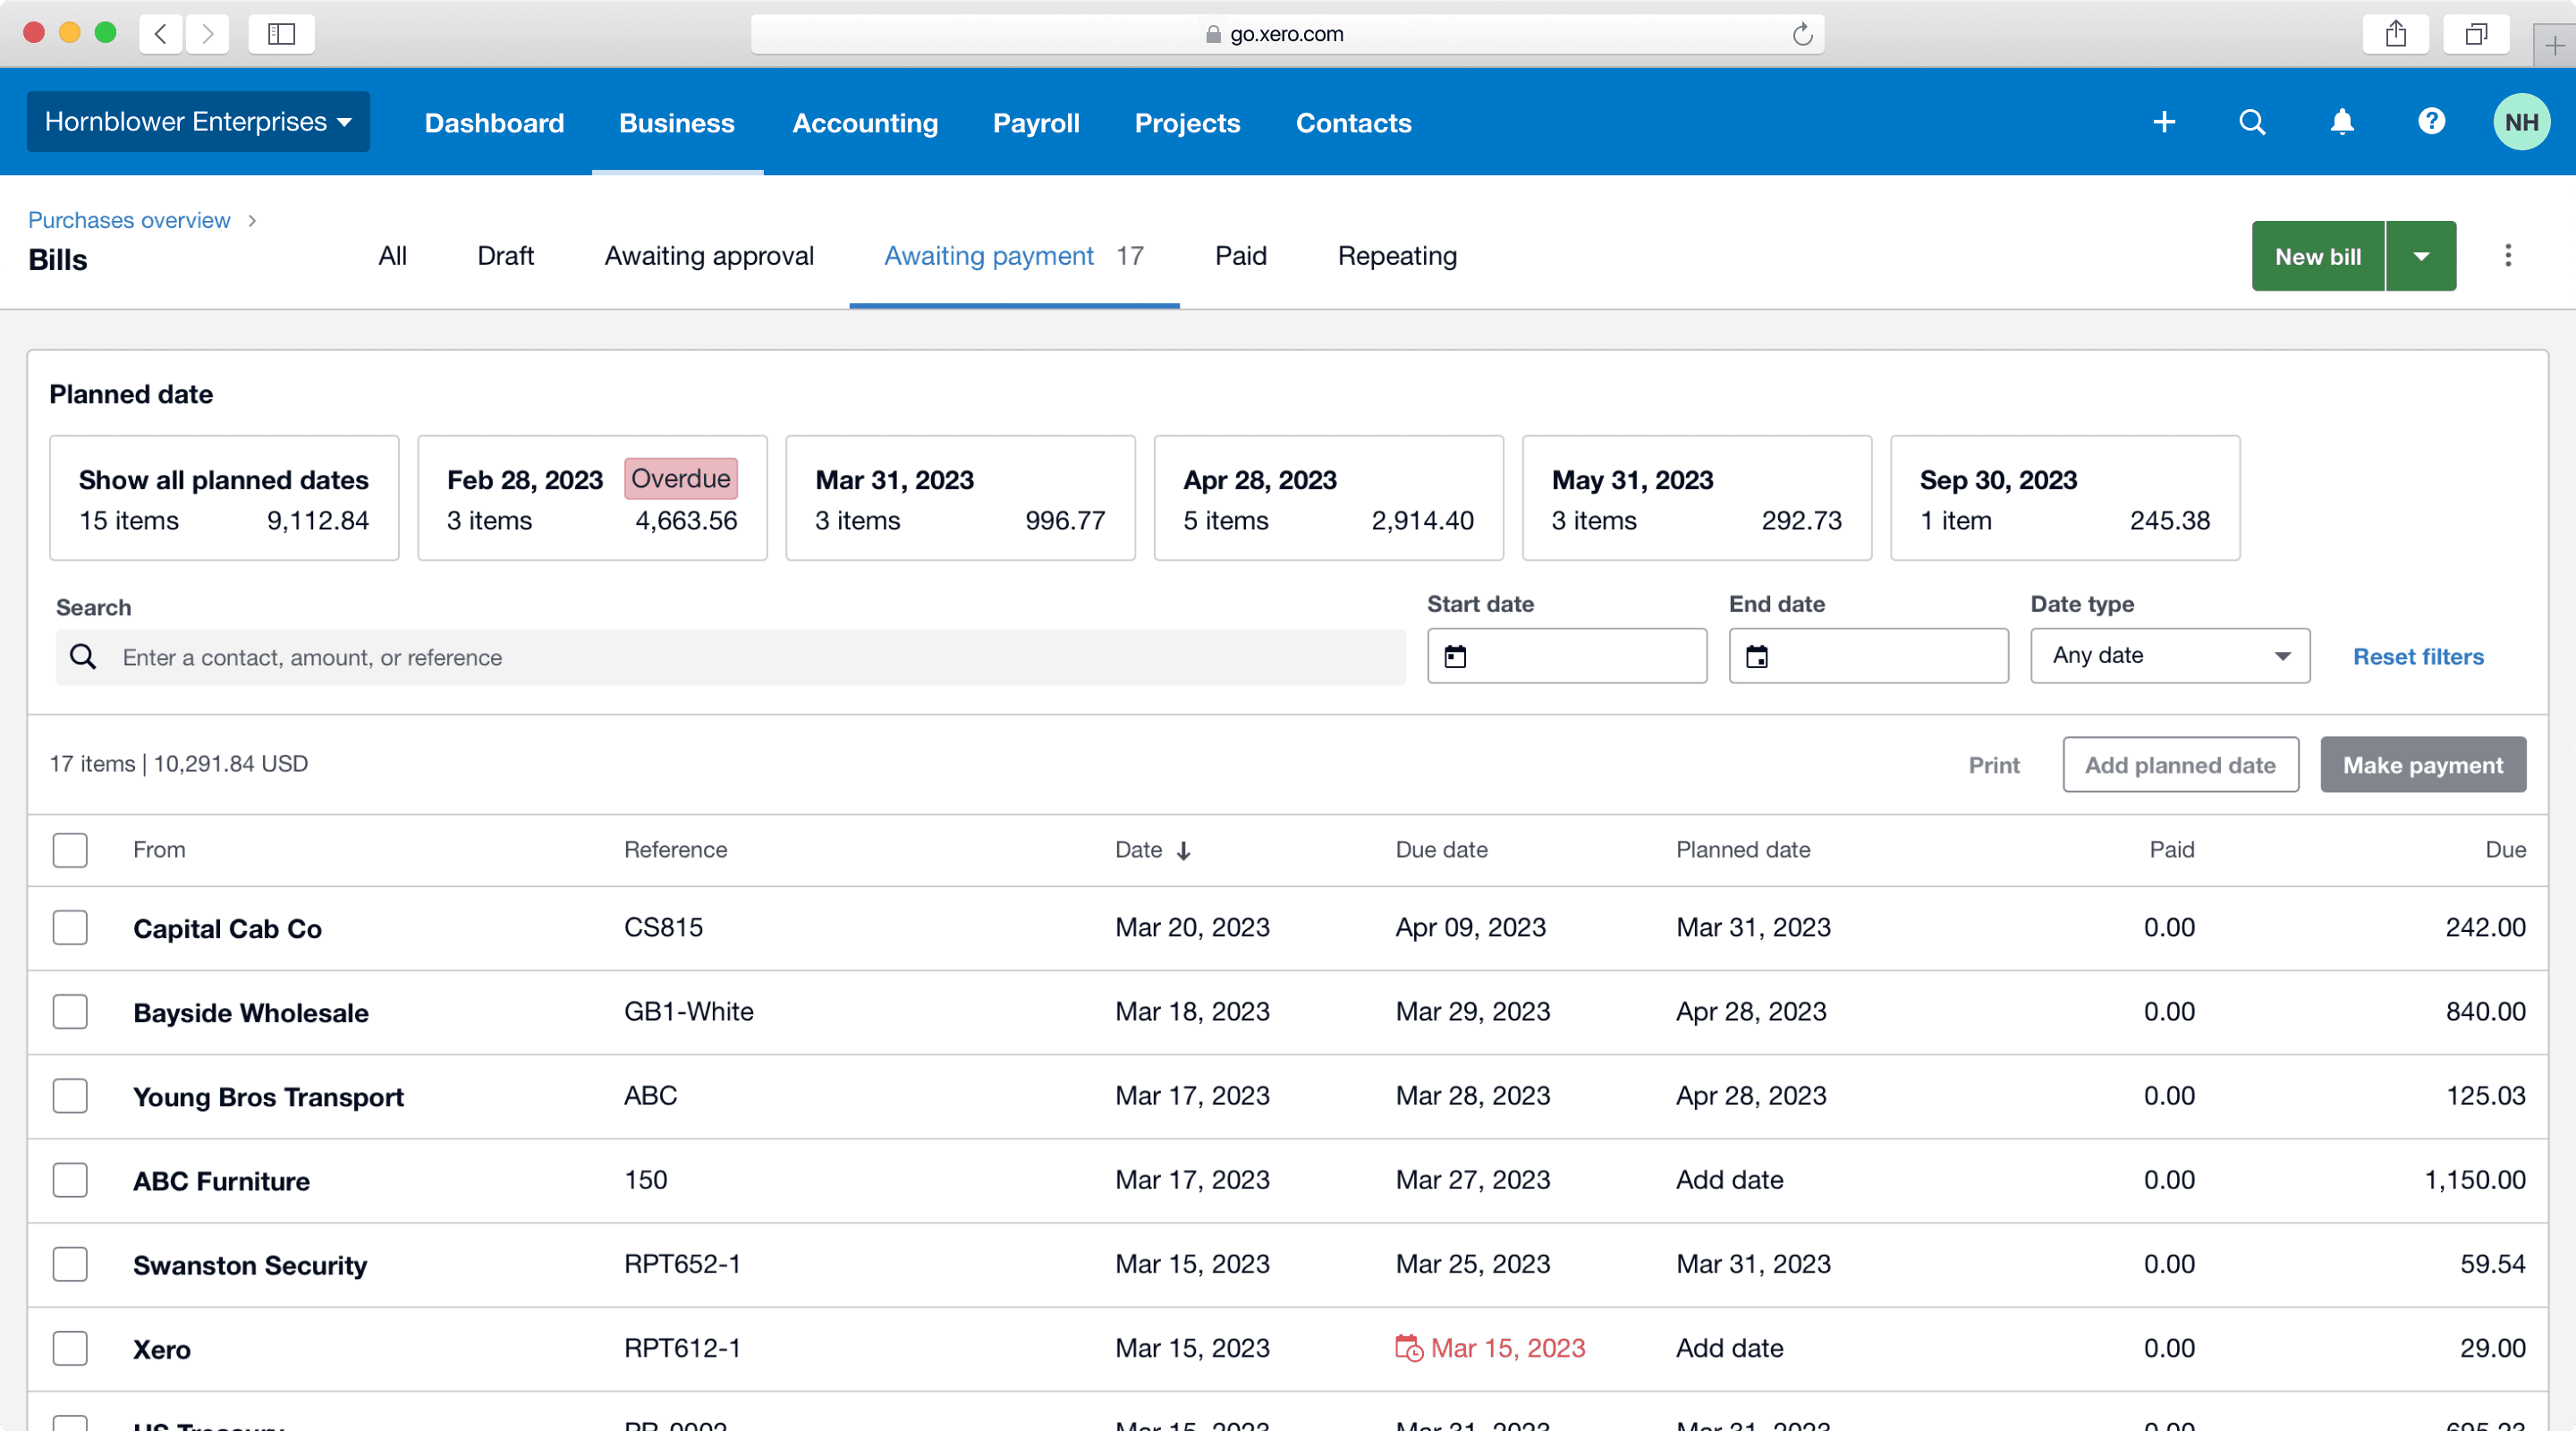Open notifications bell icon

[2342, 122]
